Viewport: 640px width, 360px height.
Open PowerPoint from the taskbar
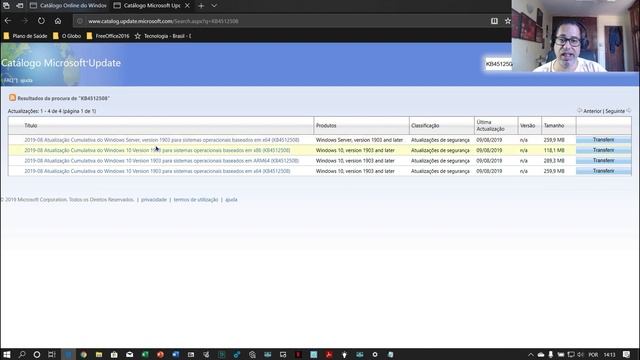click(x=160, y=355)
